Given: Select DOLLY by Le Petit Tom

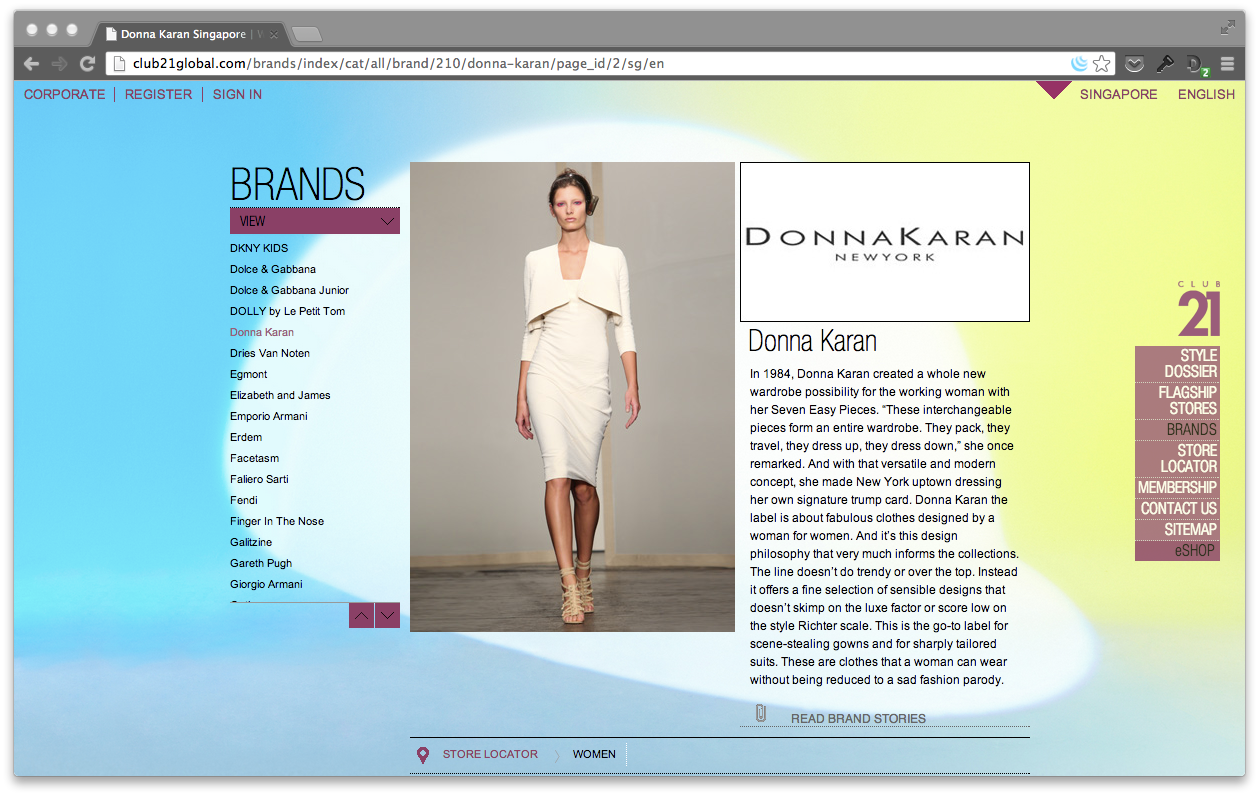Looking at the screenshot, I should 287,311.
